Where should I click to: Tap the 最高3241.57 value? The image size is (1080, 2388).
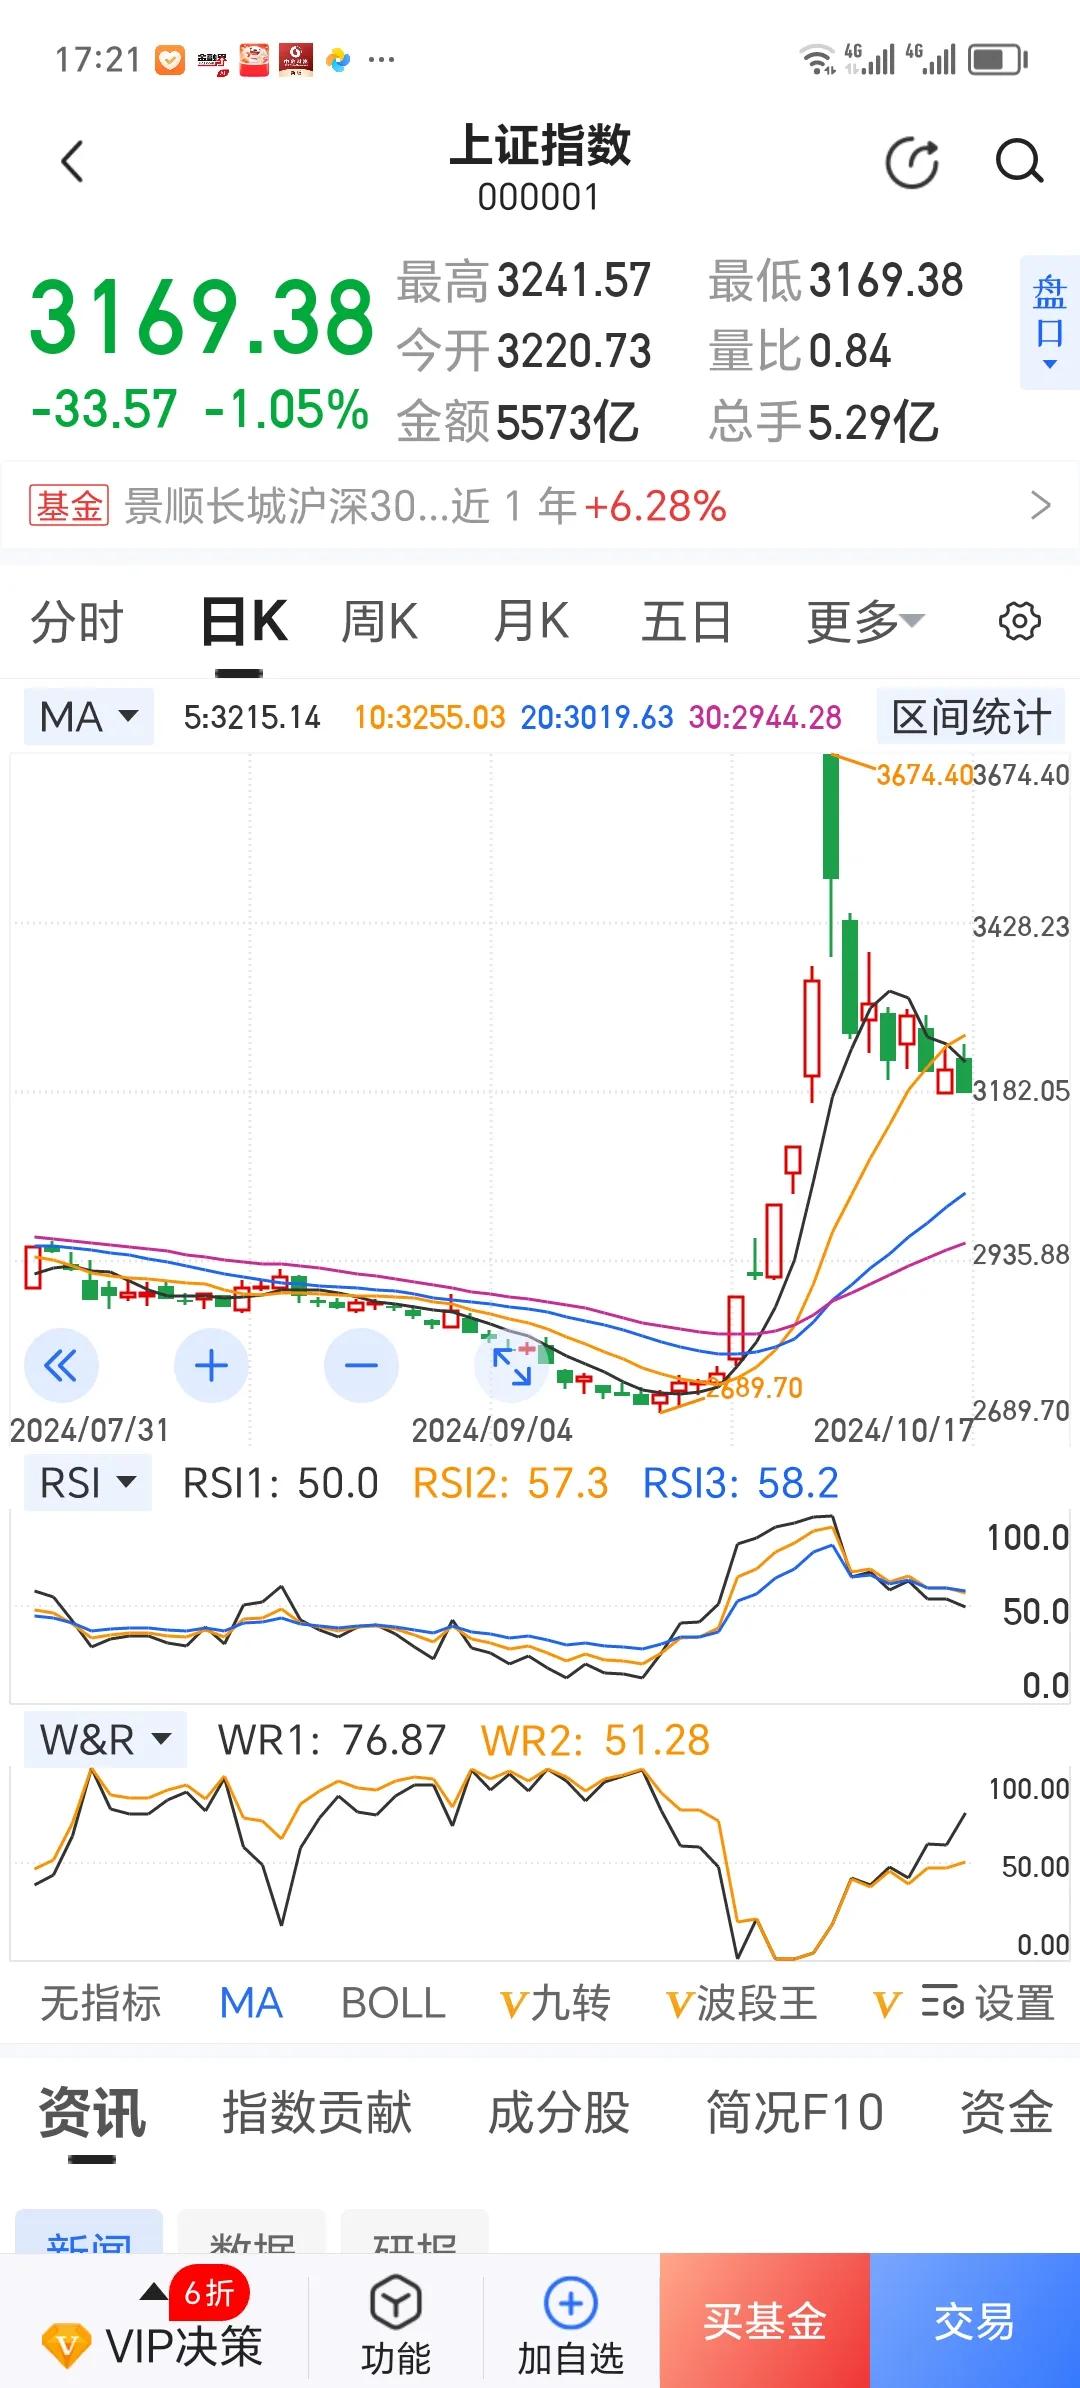point(524,280)
